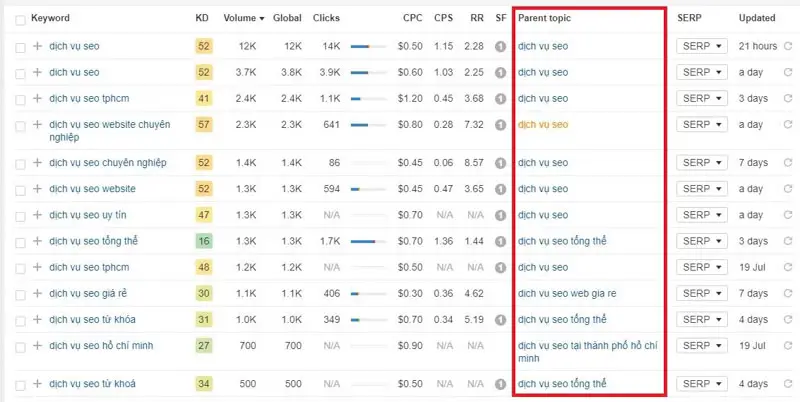Click SF icon in 'dịch vụ seo website' 594-clicks row

coord(501,189)
